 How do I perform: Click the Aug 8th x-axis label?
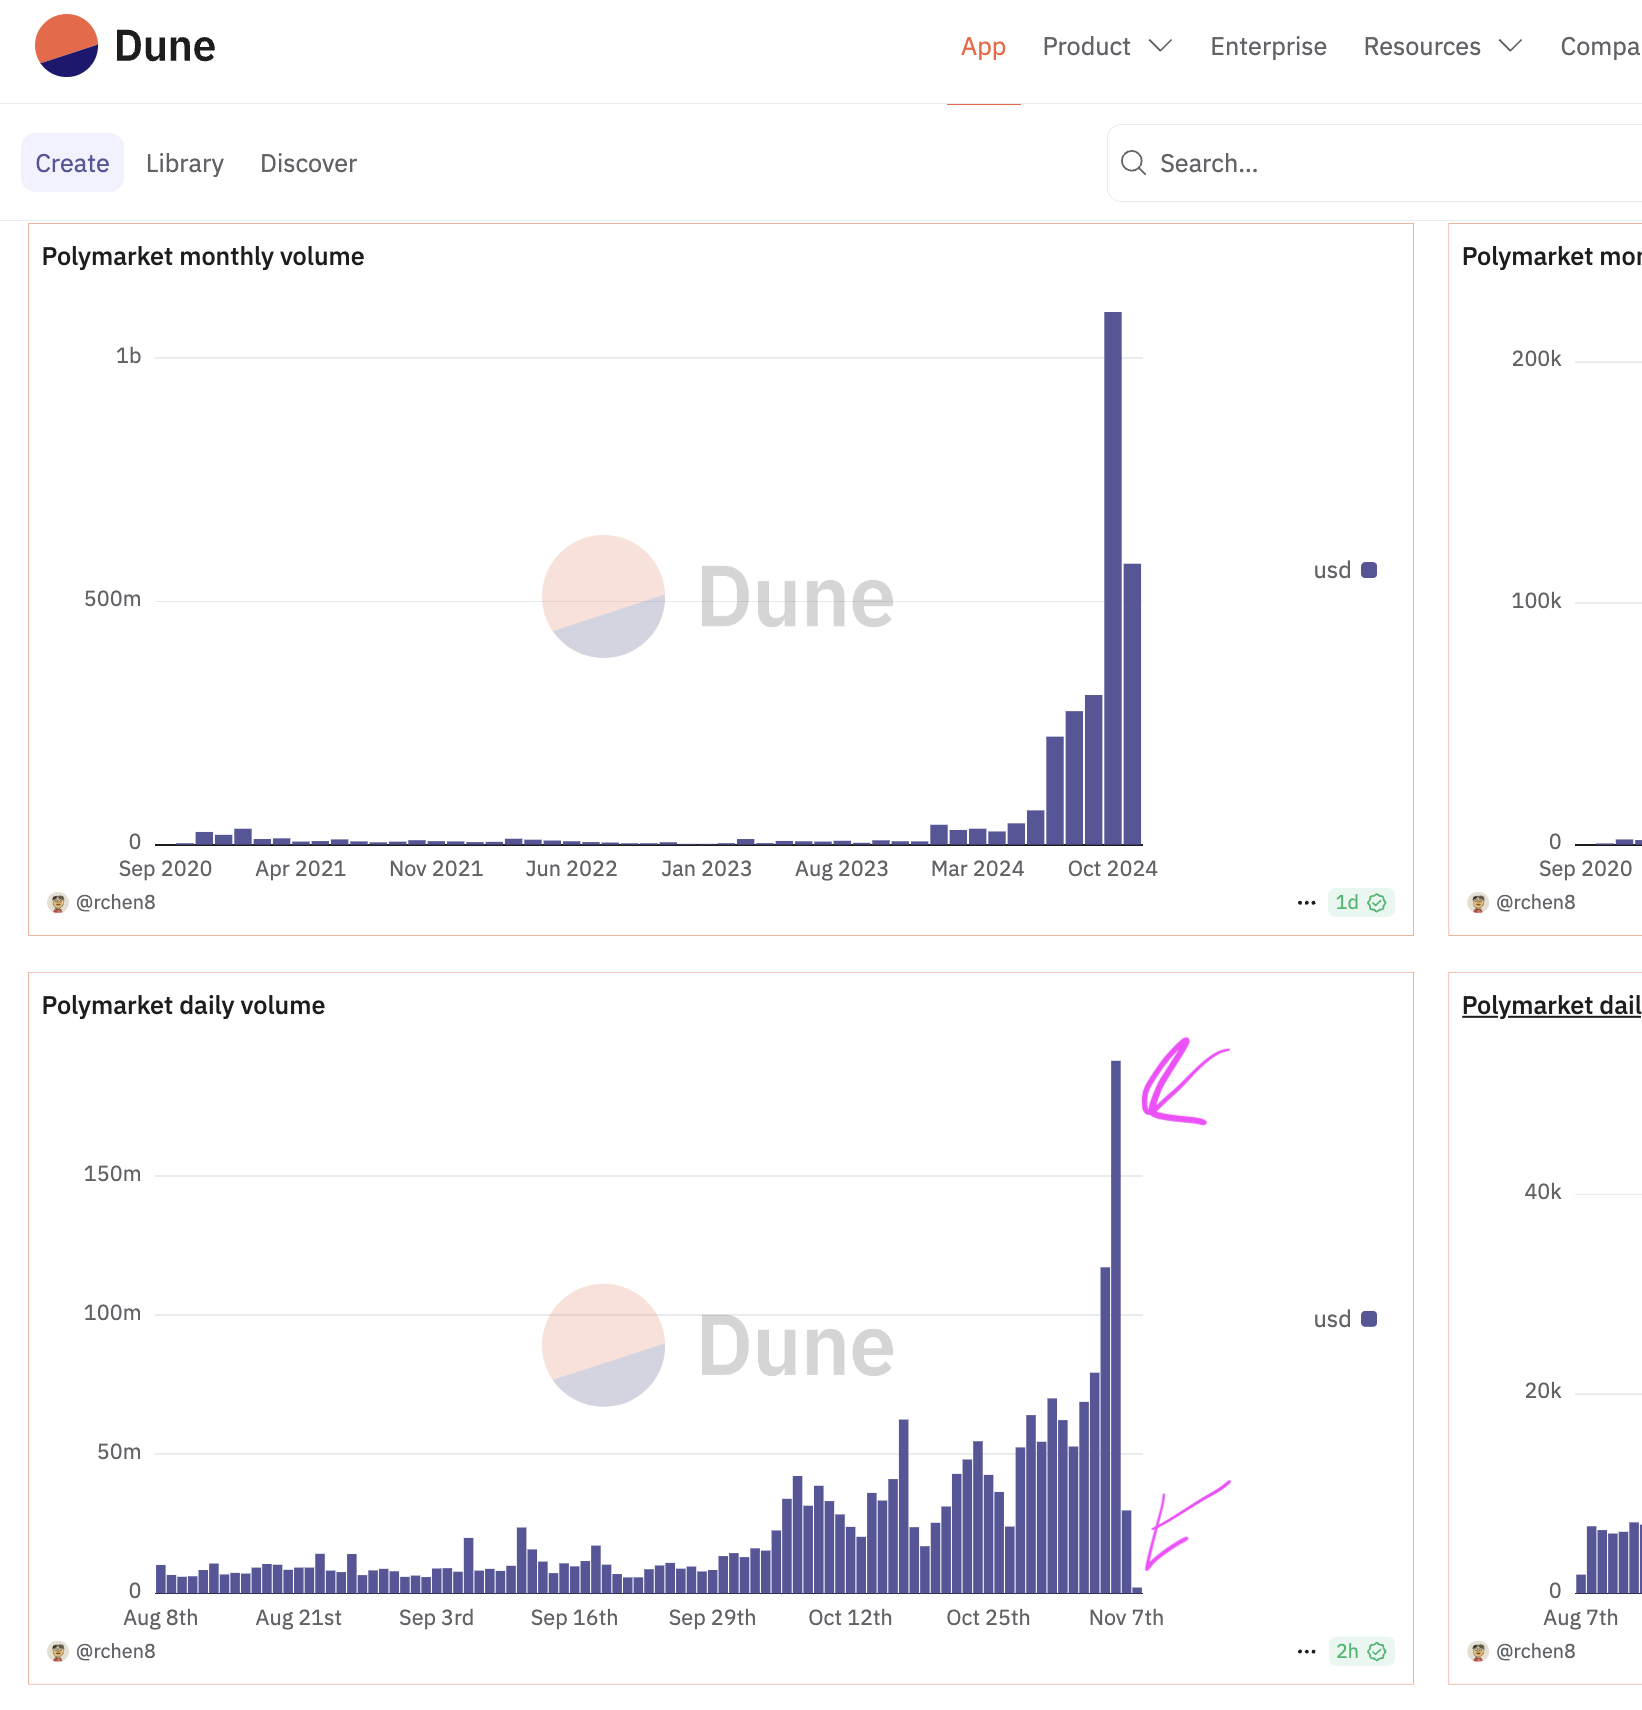[x=160, y=1618]
